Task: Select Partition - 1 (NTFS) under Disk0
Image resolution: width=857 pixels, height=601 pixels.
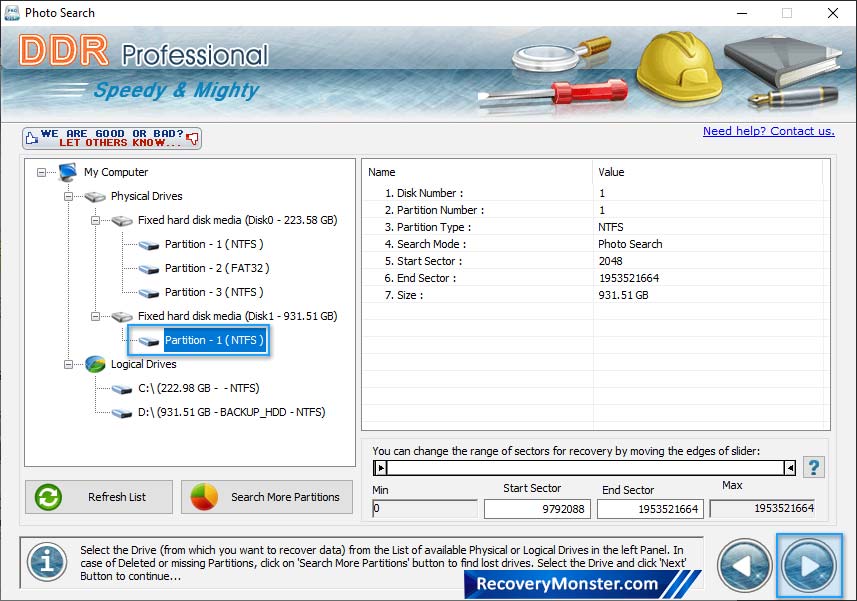Action: (x=214, y=244)
